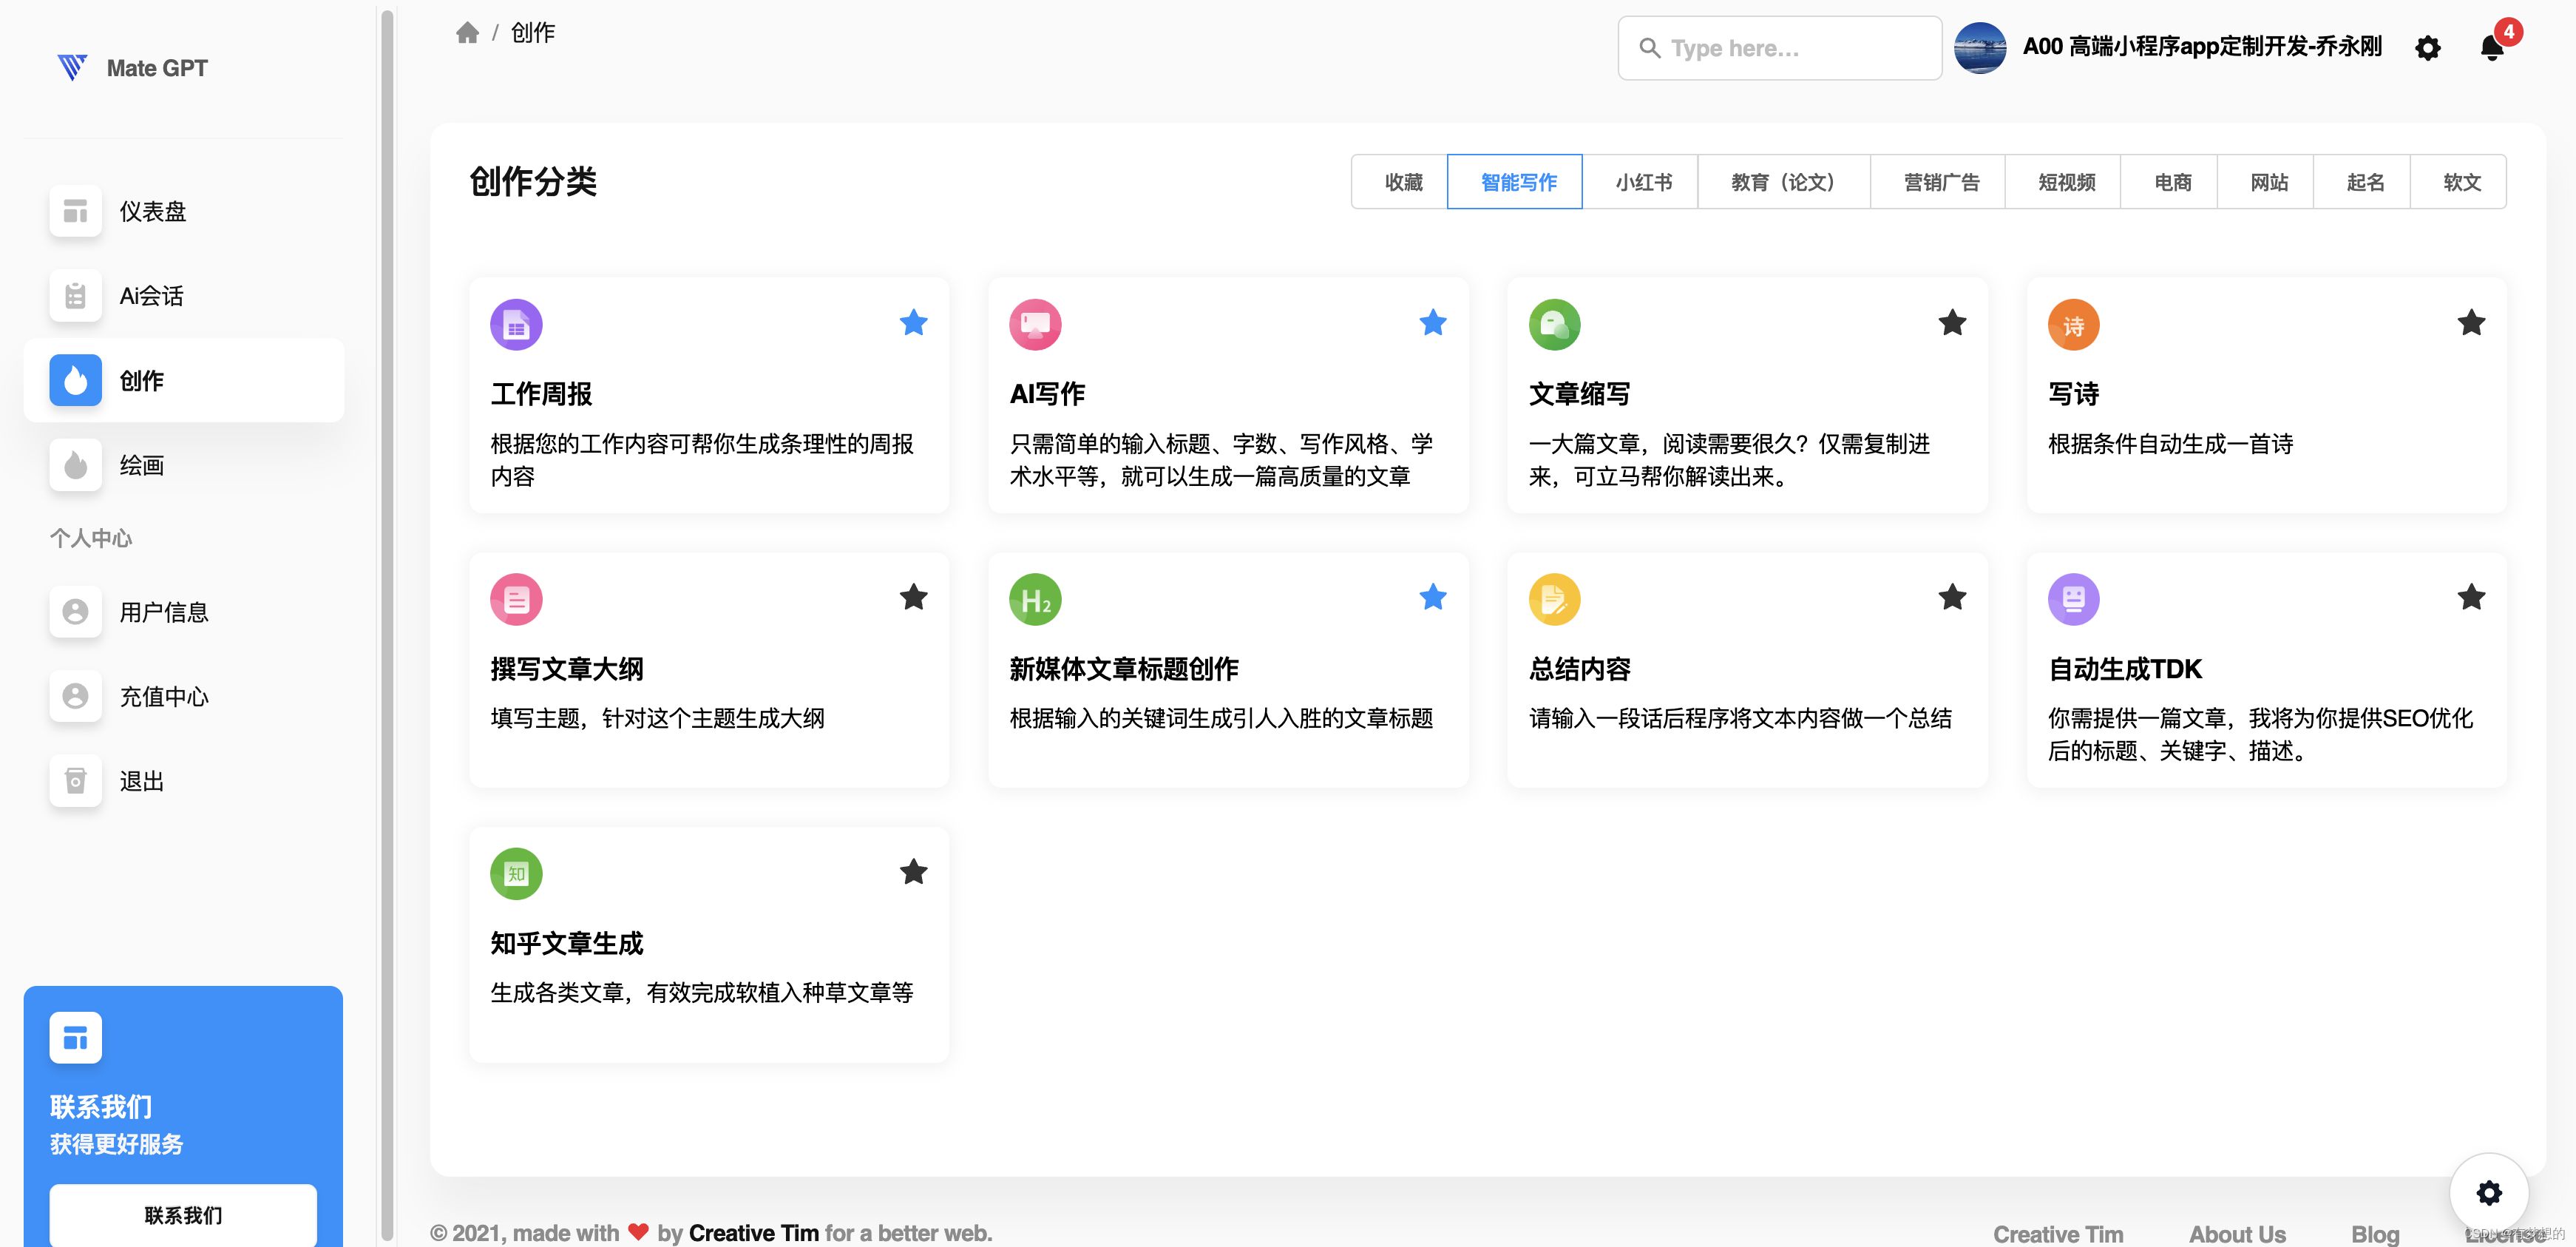This screenshot has width=2576, height=1247.
Task: Open the 教育（论文）tab
Action: 1784,182
